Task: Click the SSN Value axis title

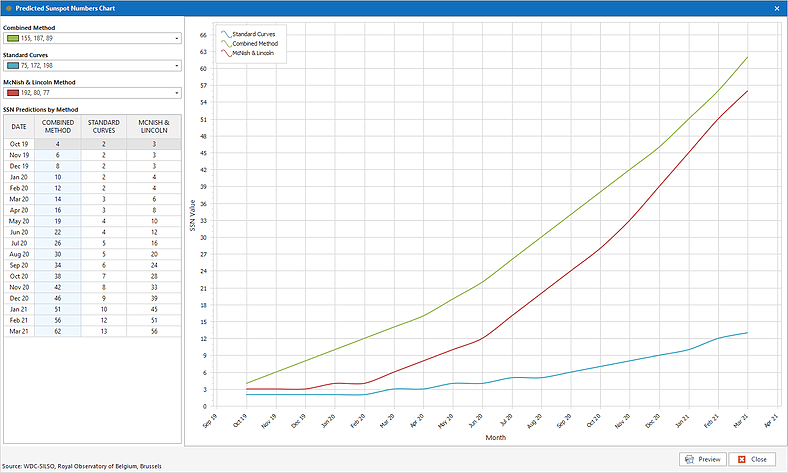Action: (192, 216)
